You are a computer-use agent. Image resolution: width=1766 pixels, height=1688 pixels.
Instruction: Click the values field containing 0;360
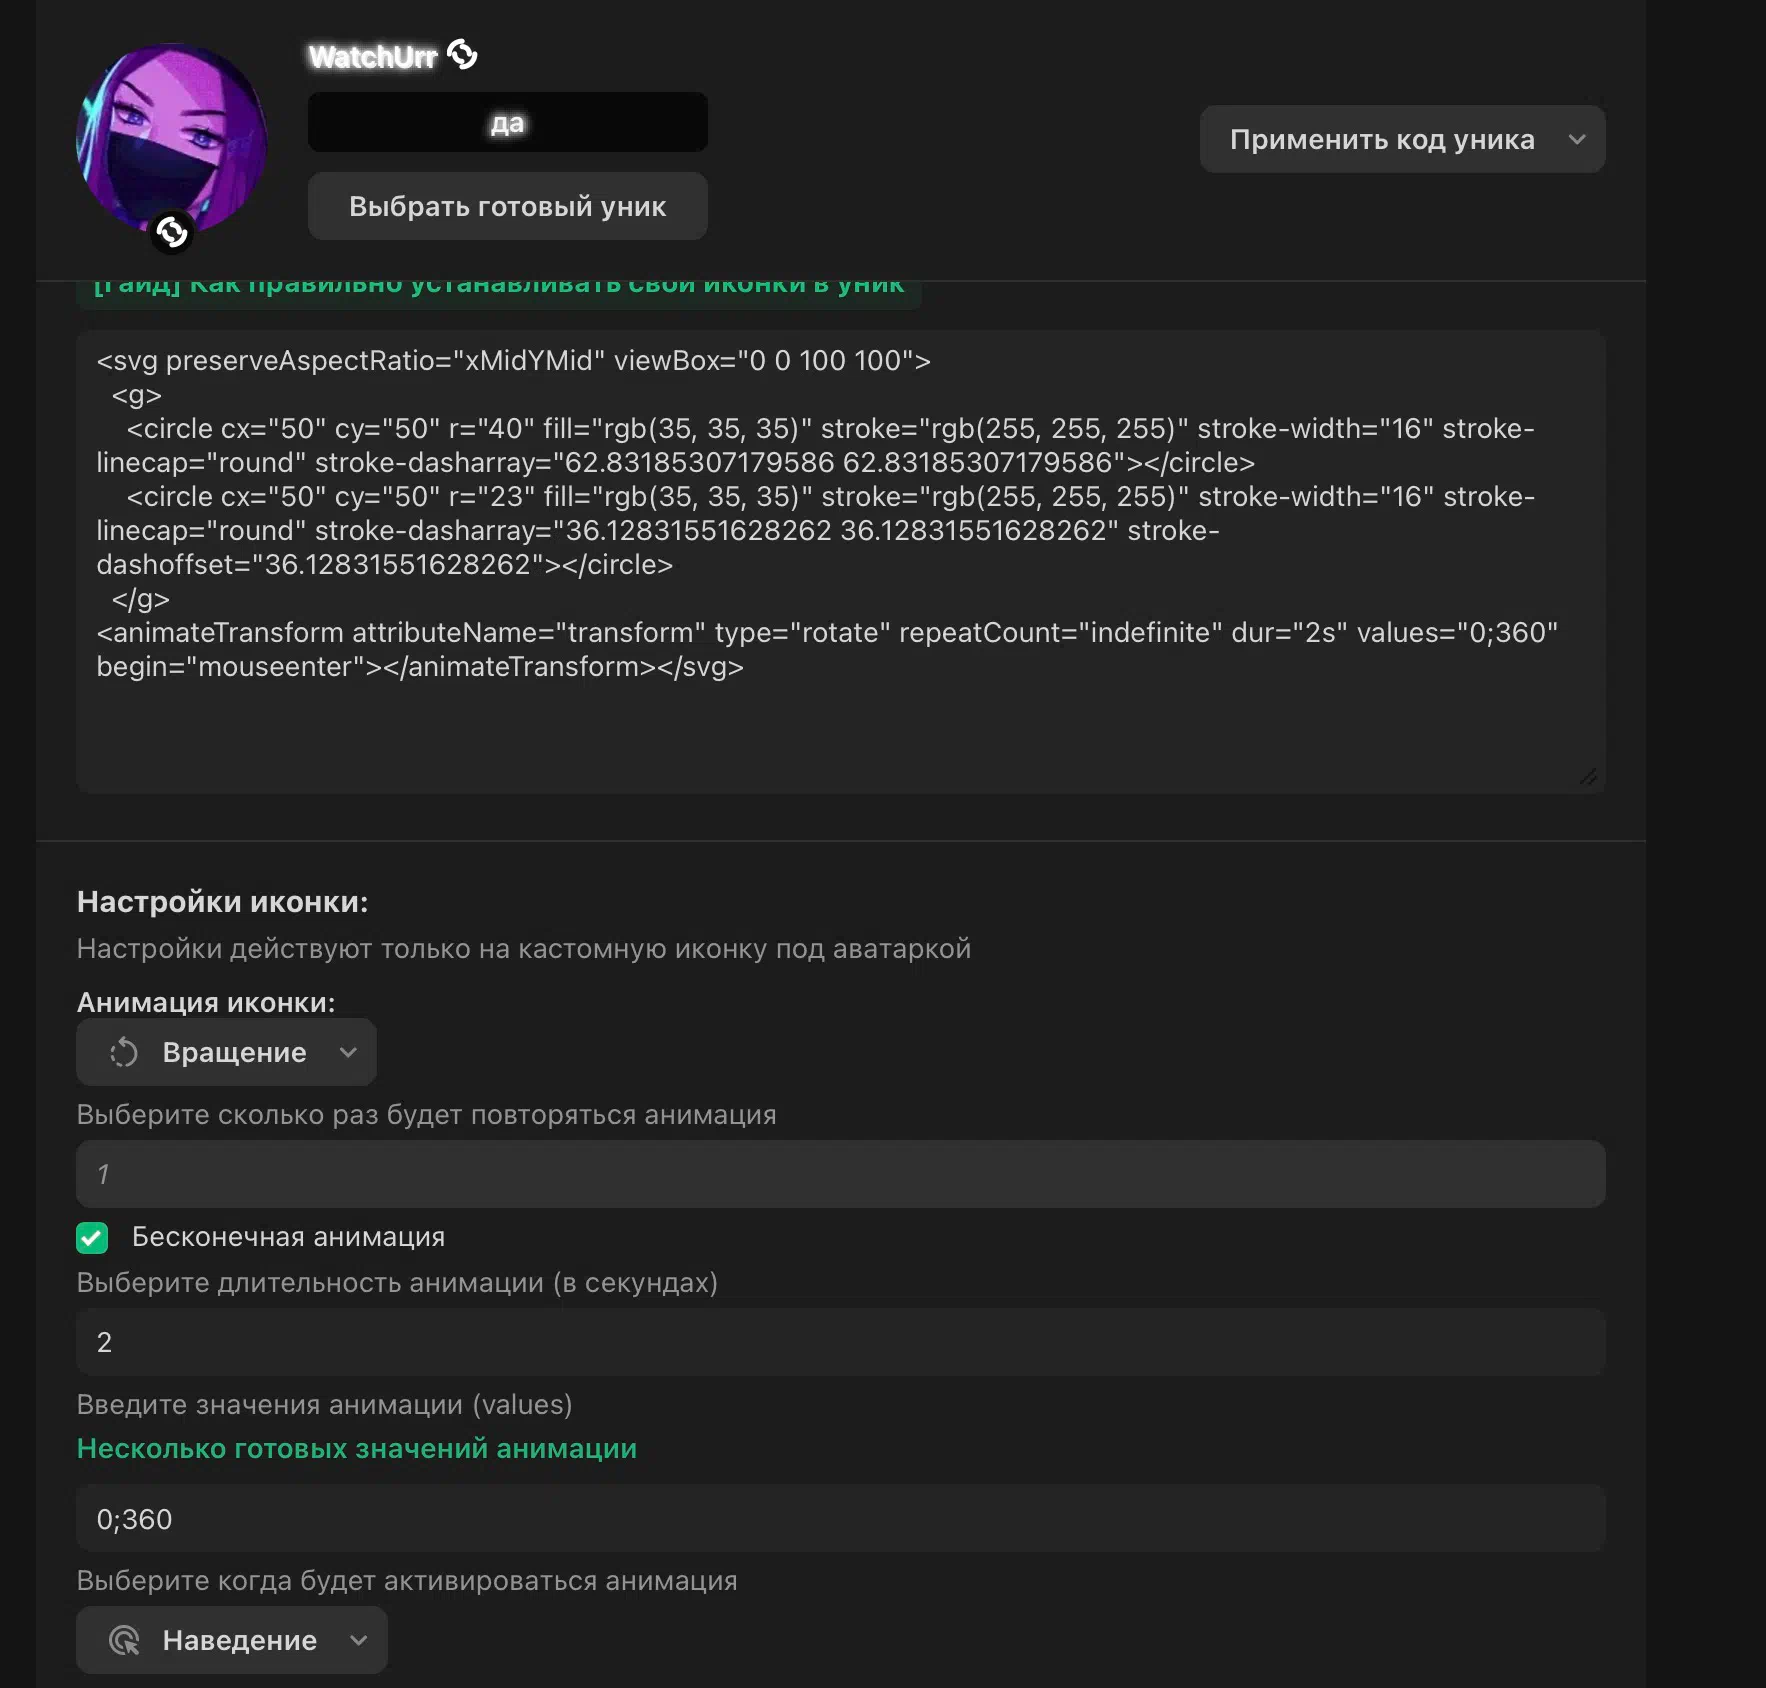tap(841, 1519)
